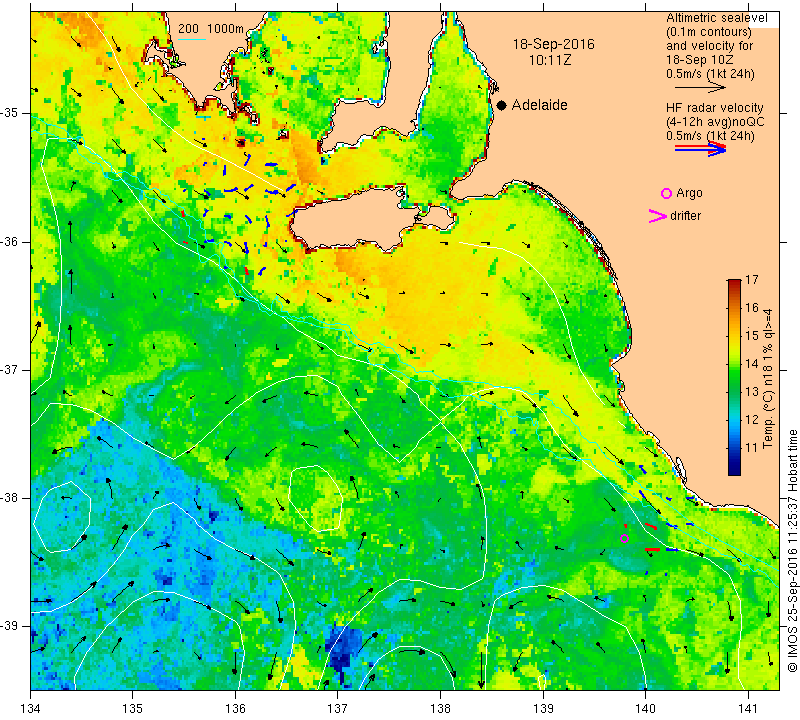Click the longitude axis label 140
Screen dimensions: 800x720
(645, 708)
